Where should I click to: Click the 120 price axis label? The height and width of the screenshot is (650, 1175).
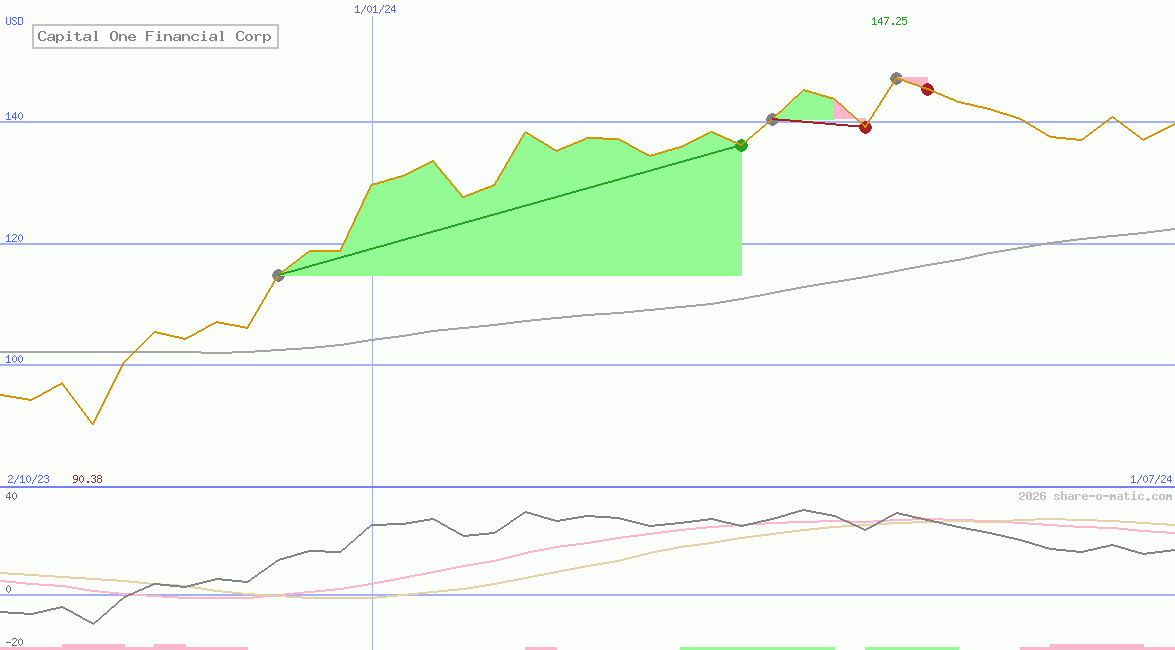[14, 238]
